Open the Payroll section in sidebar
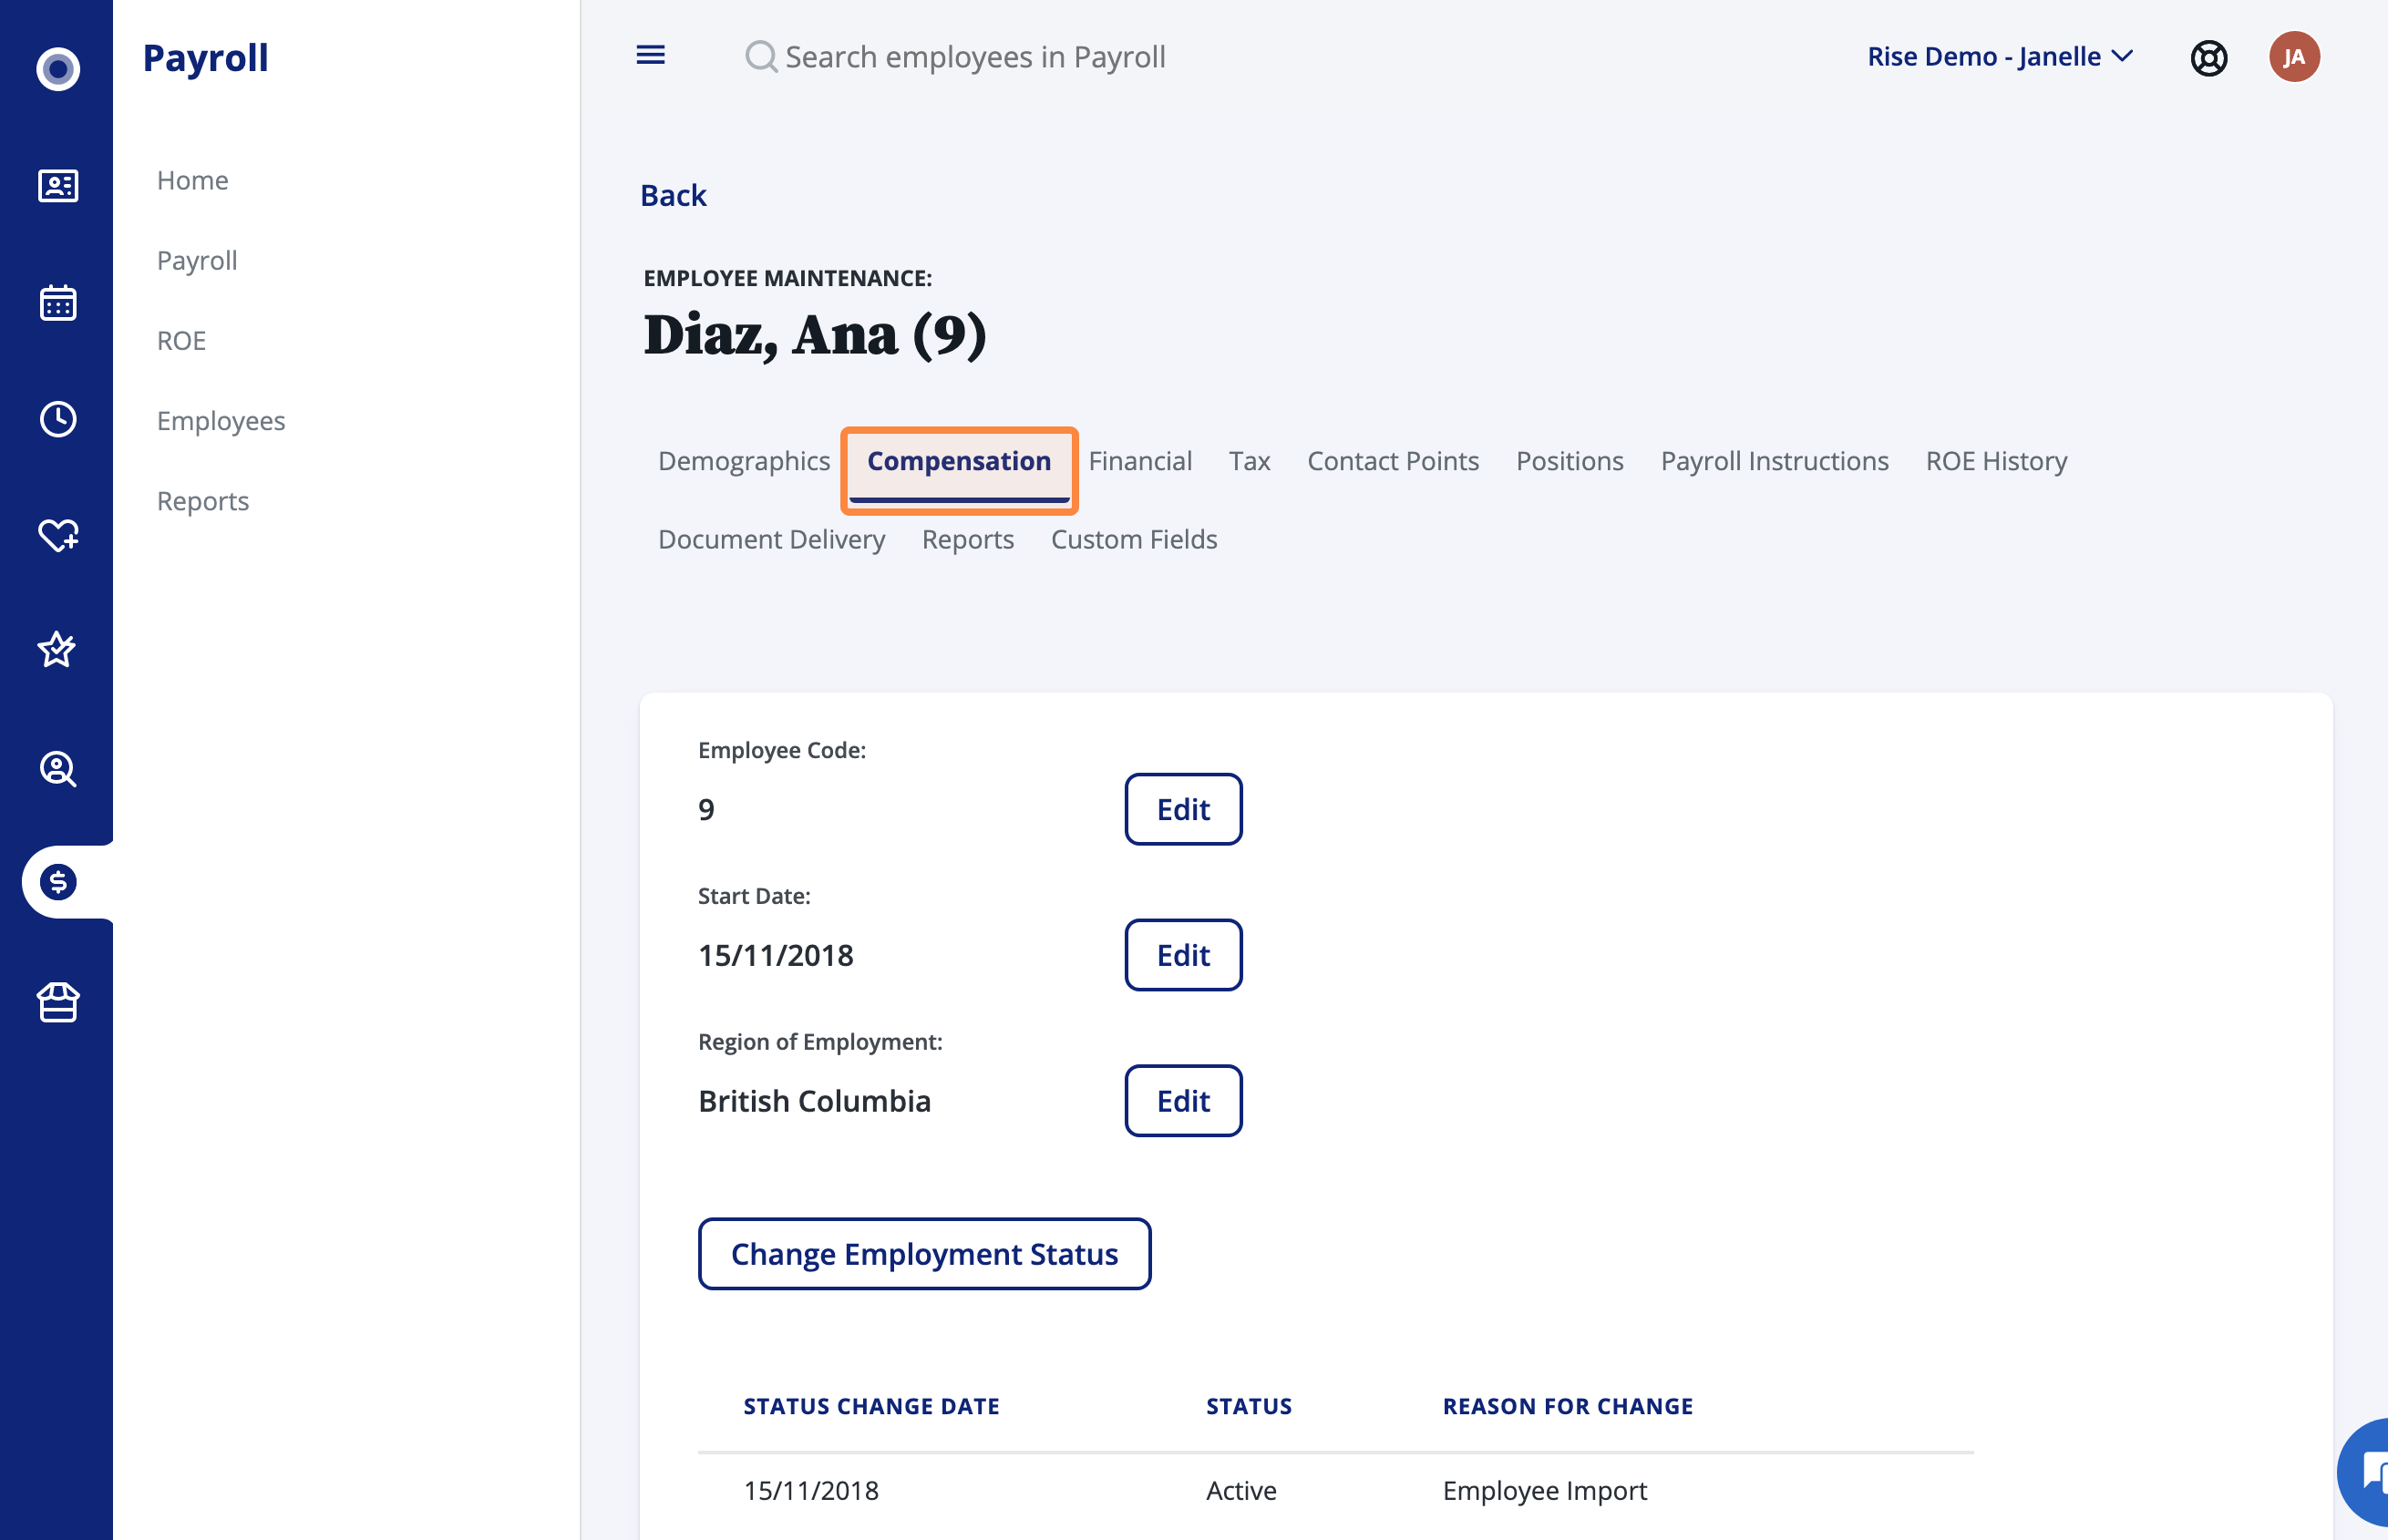 (x=197, y=260)
